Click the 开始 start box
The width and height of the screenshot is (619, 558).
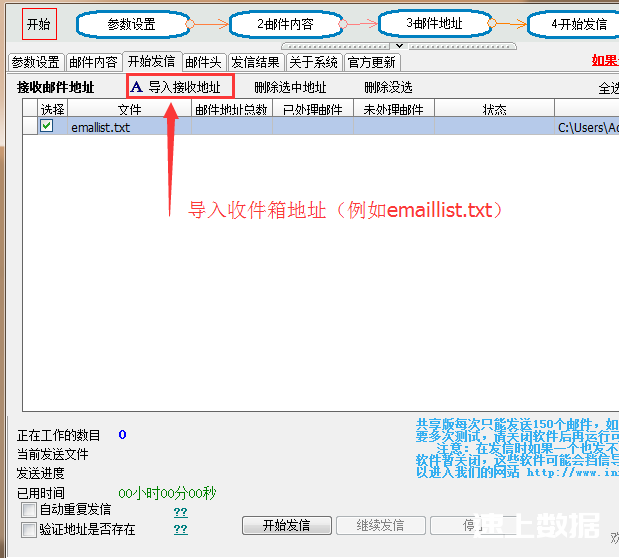coord(39,24)
